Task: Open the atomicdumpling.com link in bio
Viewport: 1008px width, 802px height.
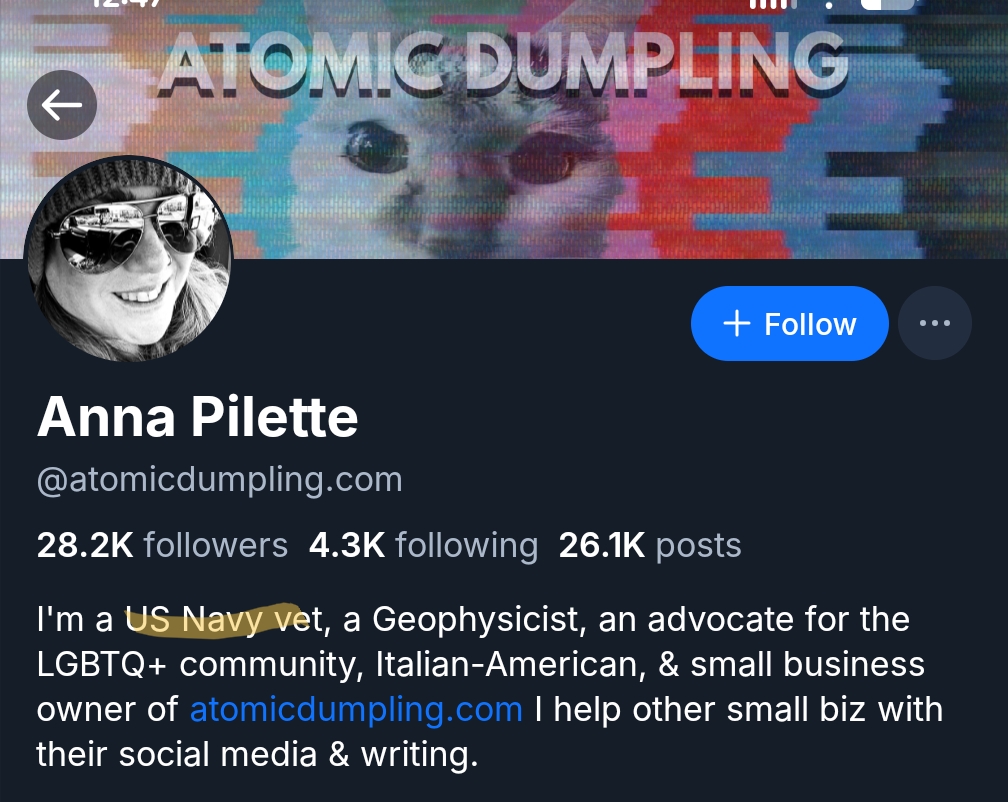Action: click(x=356, y=709)
